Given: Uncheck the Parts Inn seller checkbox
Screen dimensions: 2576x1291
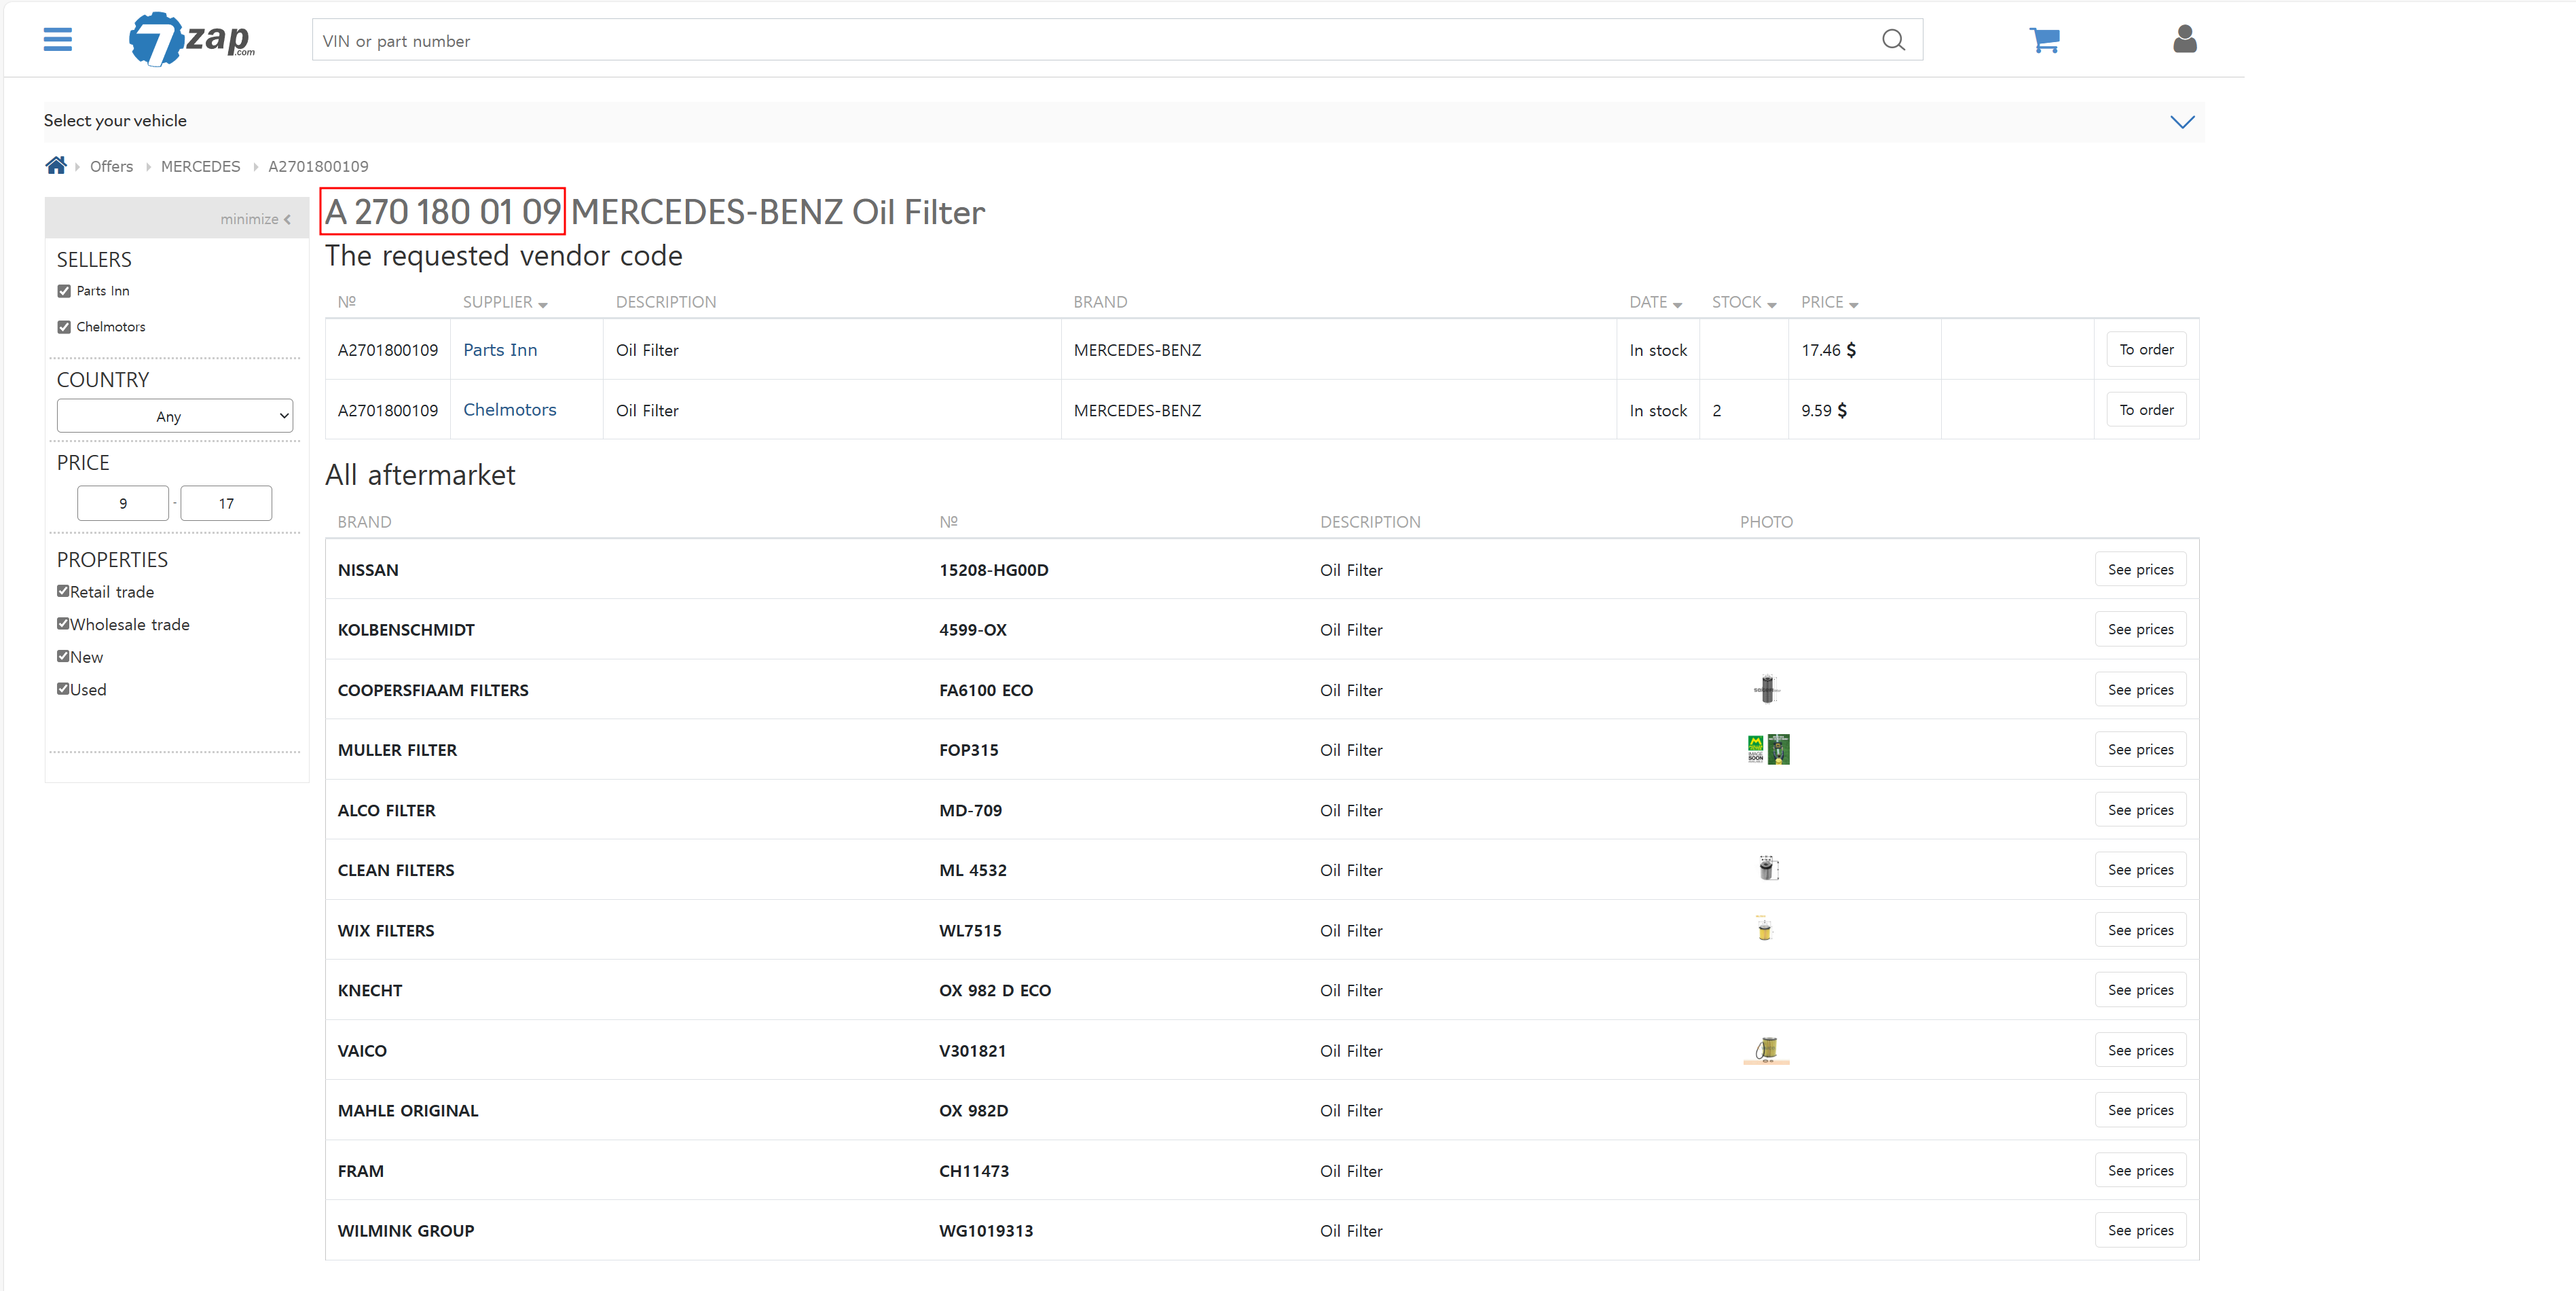Looking at the screenshot, I should click(65, 291).
